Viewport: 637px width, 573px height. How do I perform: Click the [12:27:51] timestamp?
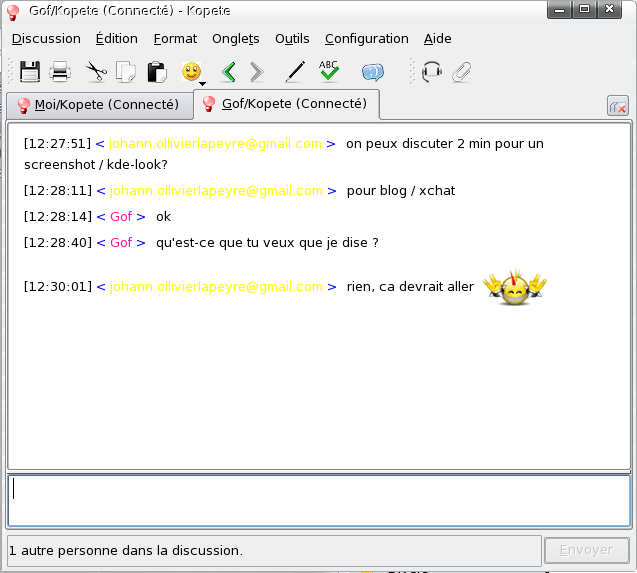pyautogui.click(x=57, y=144)
